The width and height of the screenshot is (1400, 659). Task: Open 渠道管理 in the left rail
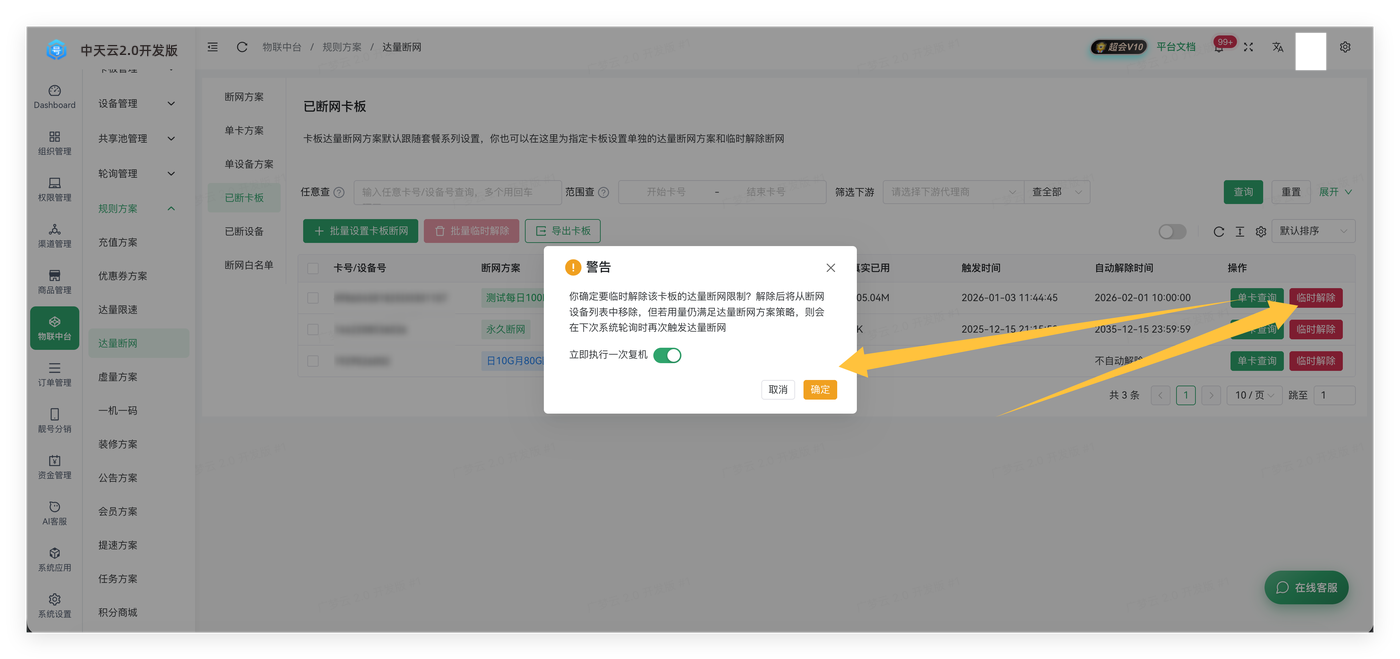pyautogui.click(x=54, y=236)
